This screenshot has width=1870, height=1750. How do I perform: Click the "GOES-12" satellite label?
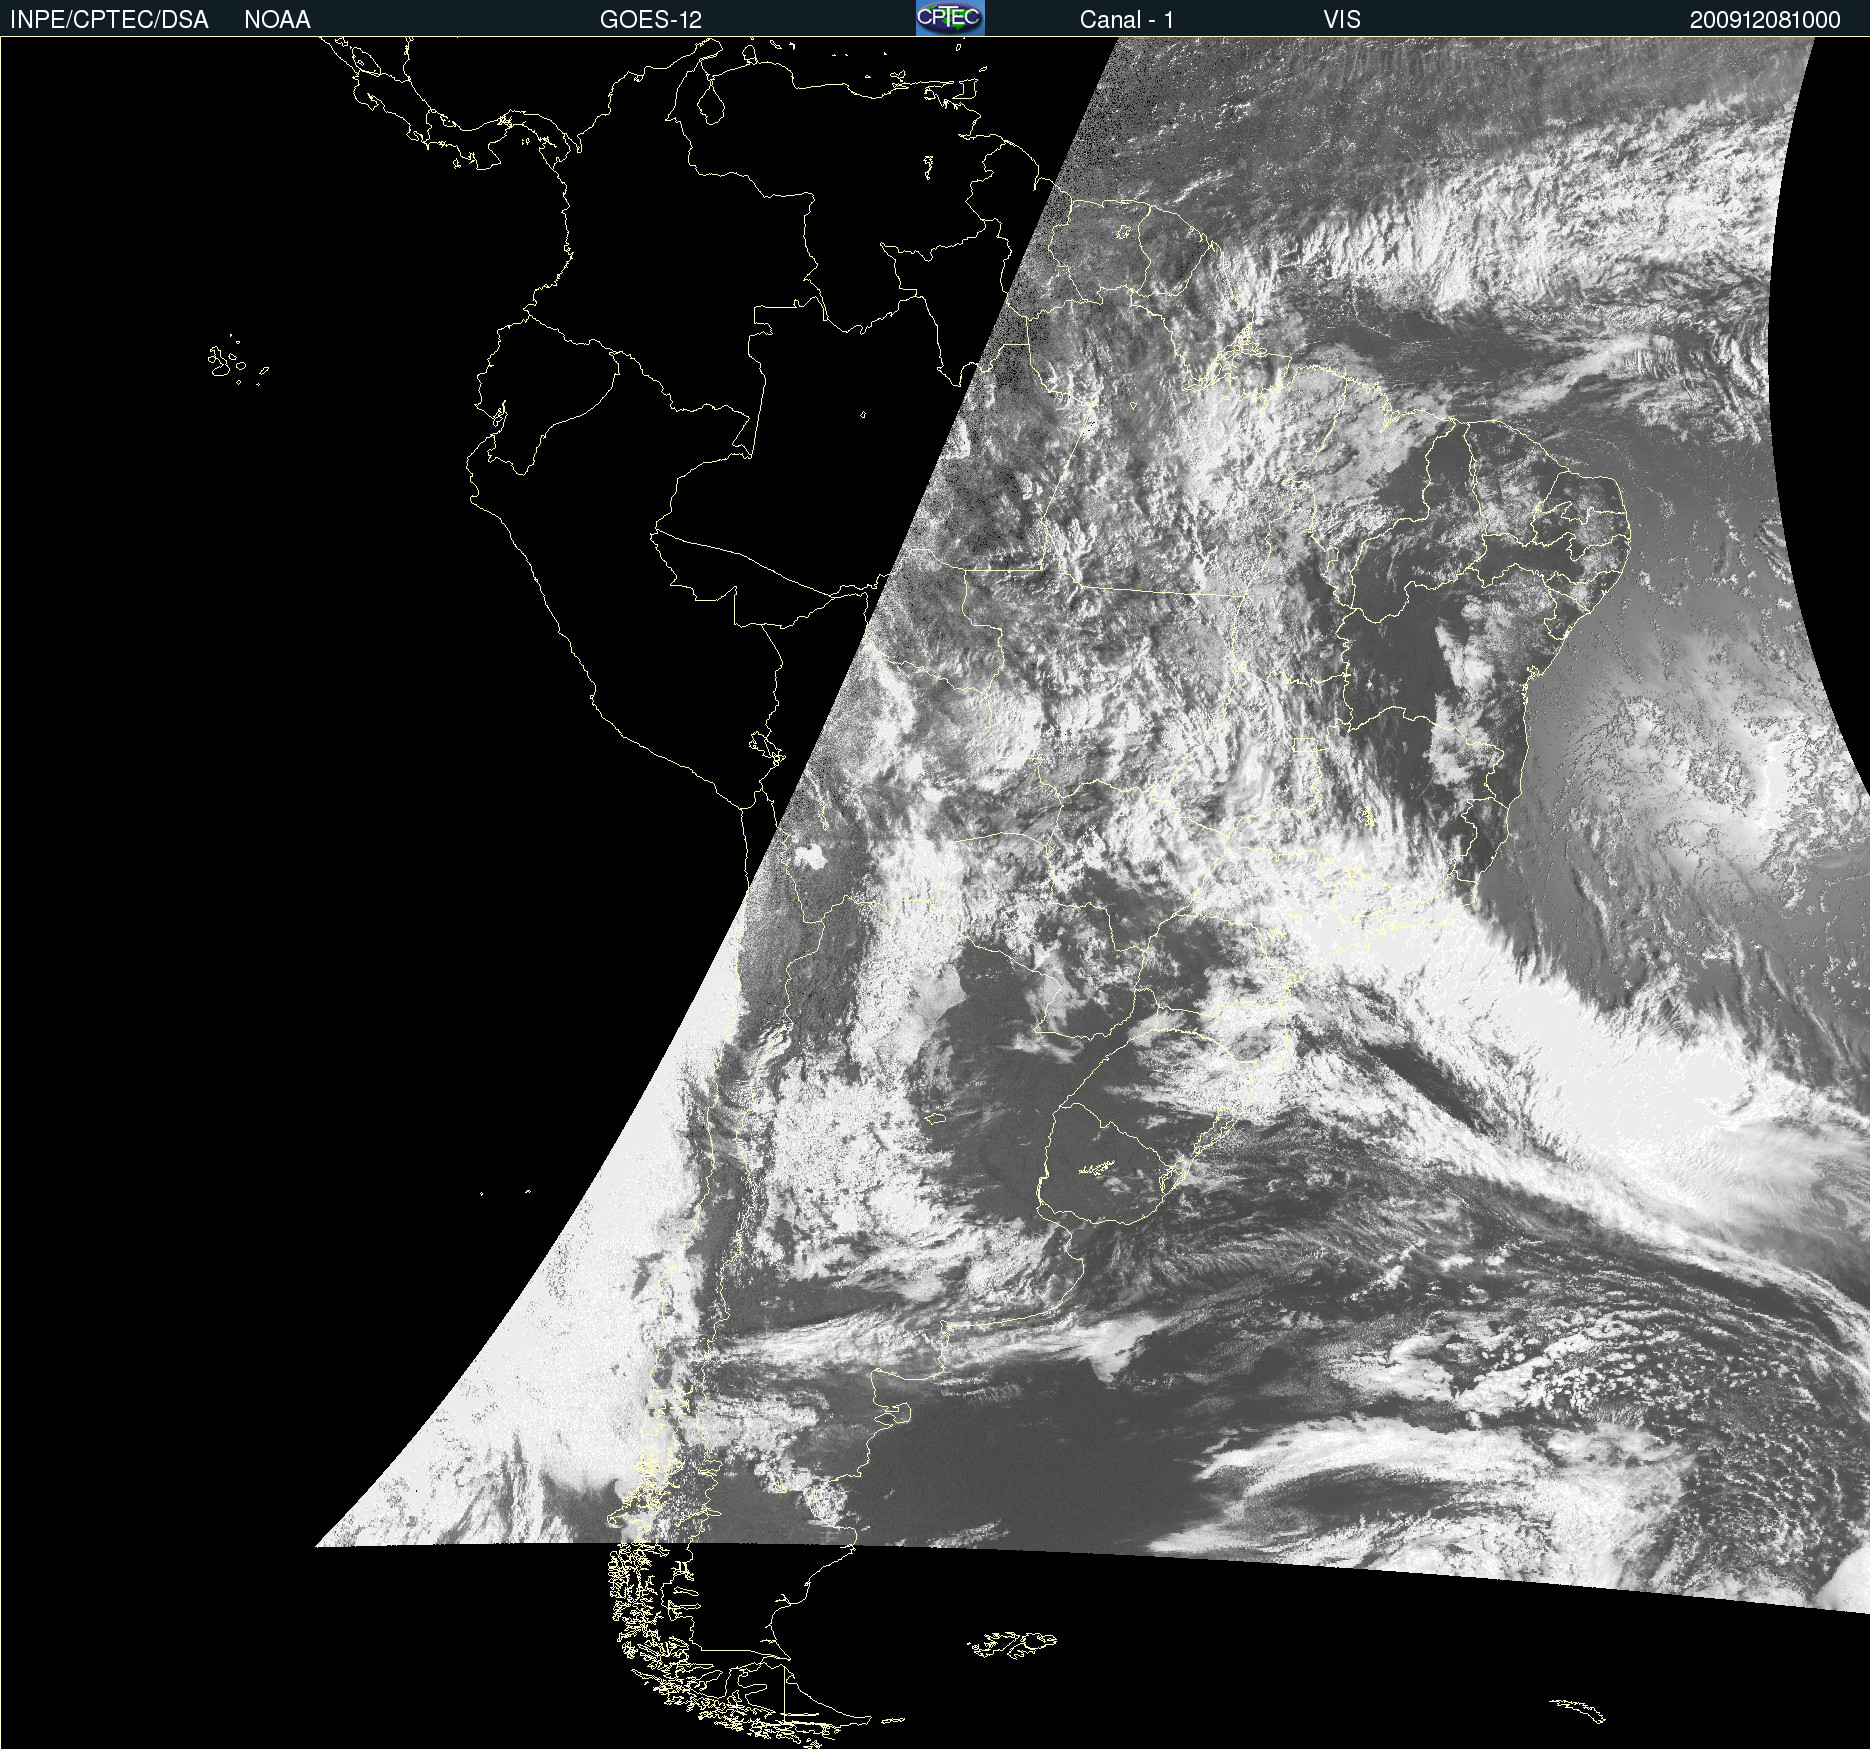[651, 20]
